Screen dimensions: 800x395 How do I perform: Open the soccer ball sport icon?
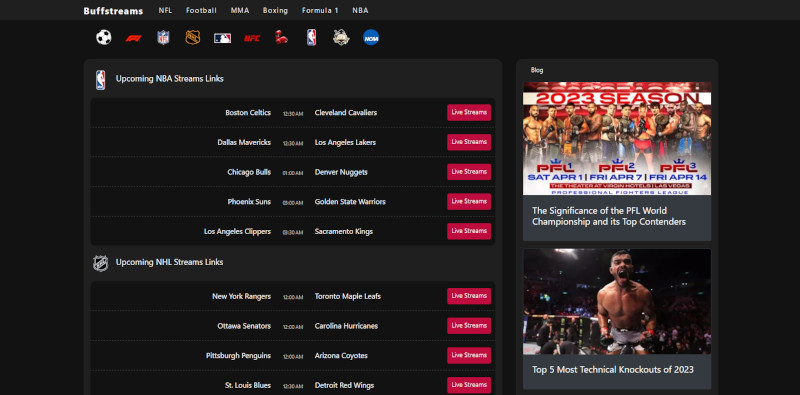pyautogui.click(x=104, y=37)
